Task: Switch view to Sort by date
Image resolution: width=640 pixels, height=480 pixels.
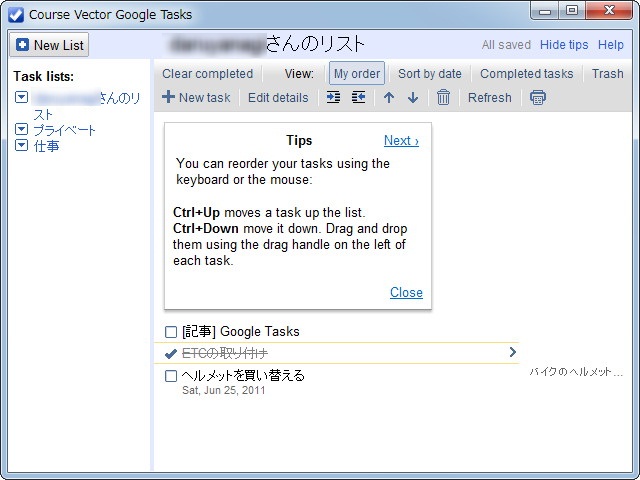Action: click(x=430, y=73)
